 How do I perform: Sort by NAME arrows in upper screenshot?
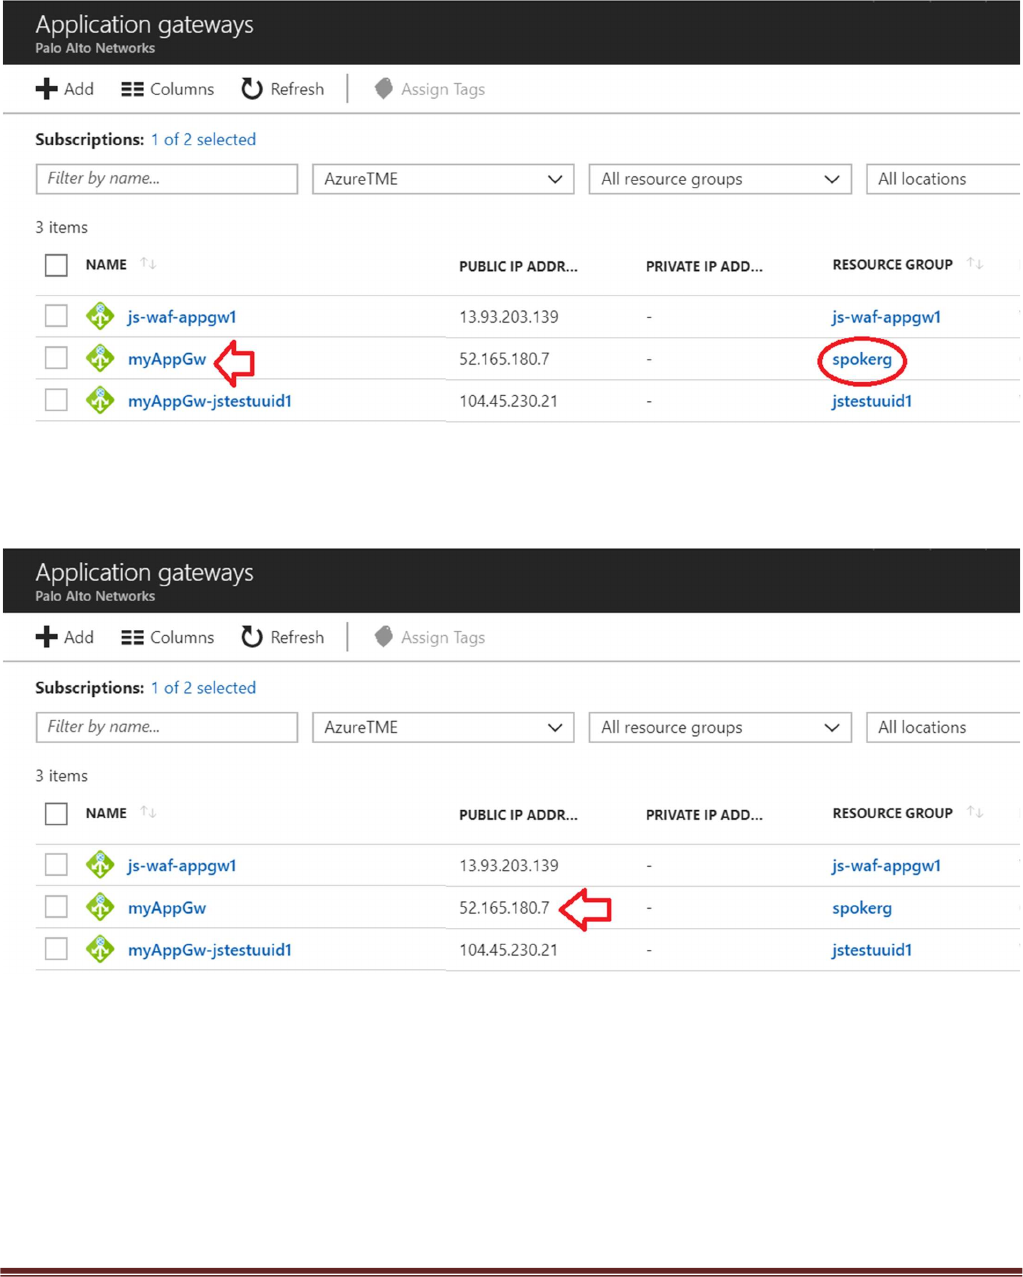click(148, 264)
